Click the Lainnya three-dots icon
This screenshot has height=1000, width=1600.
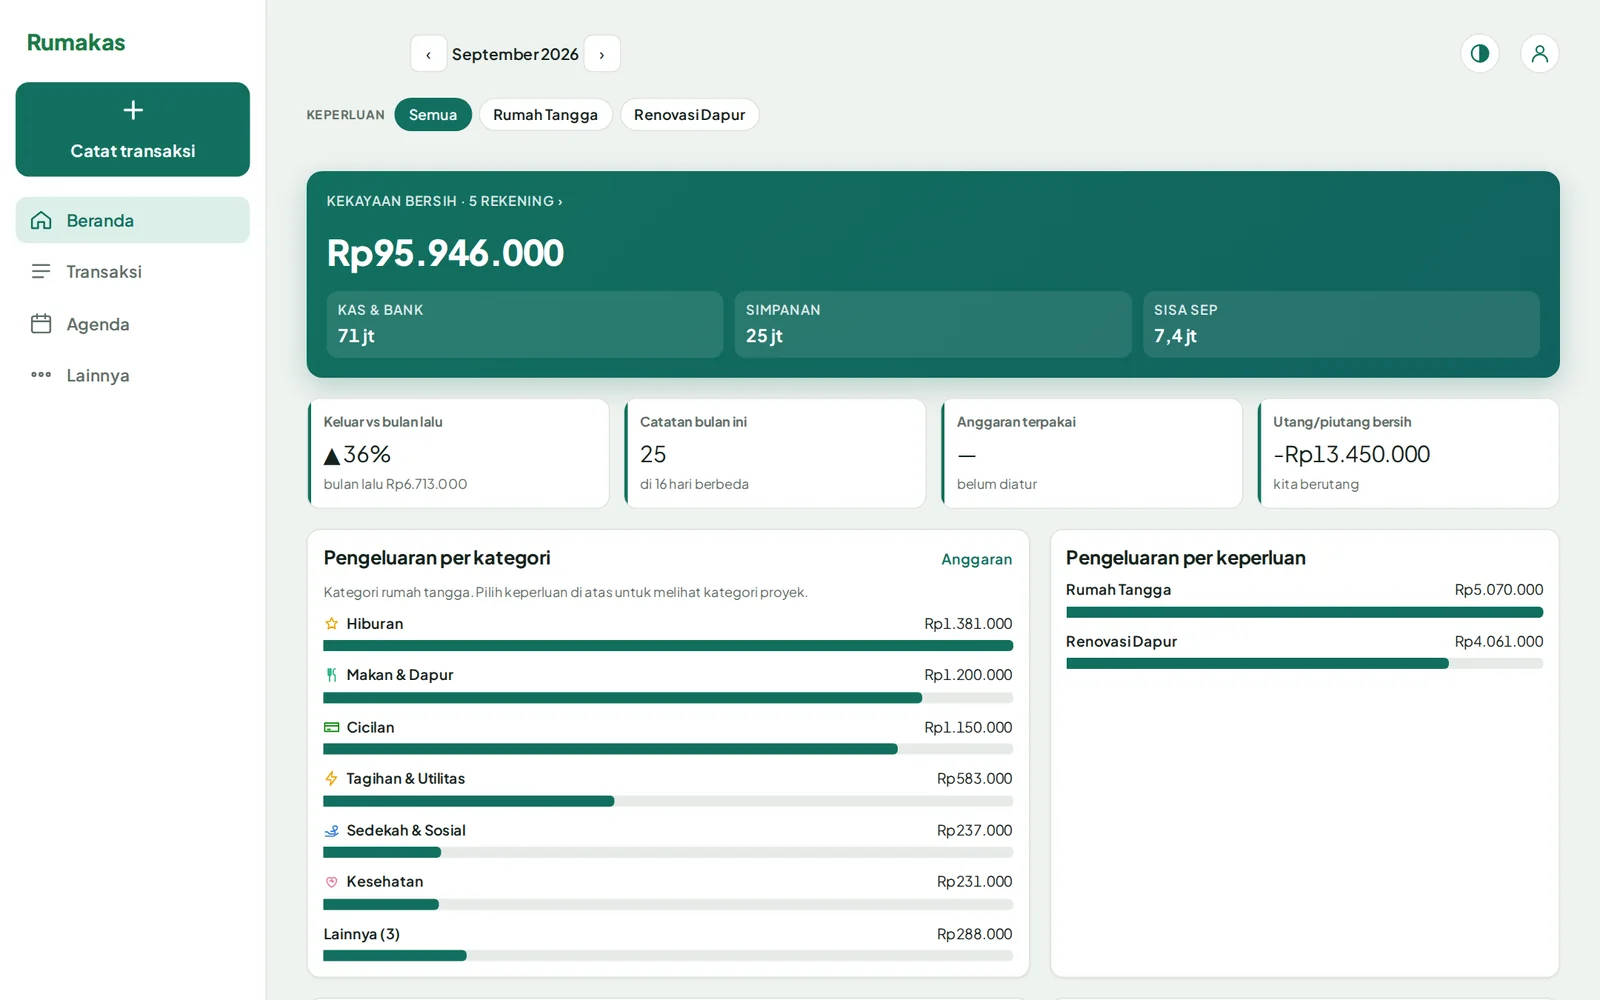tap(41, 375)
